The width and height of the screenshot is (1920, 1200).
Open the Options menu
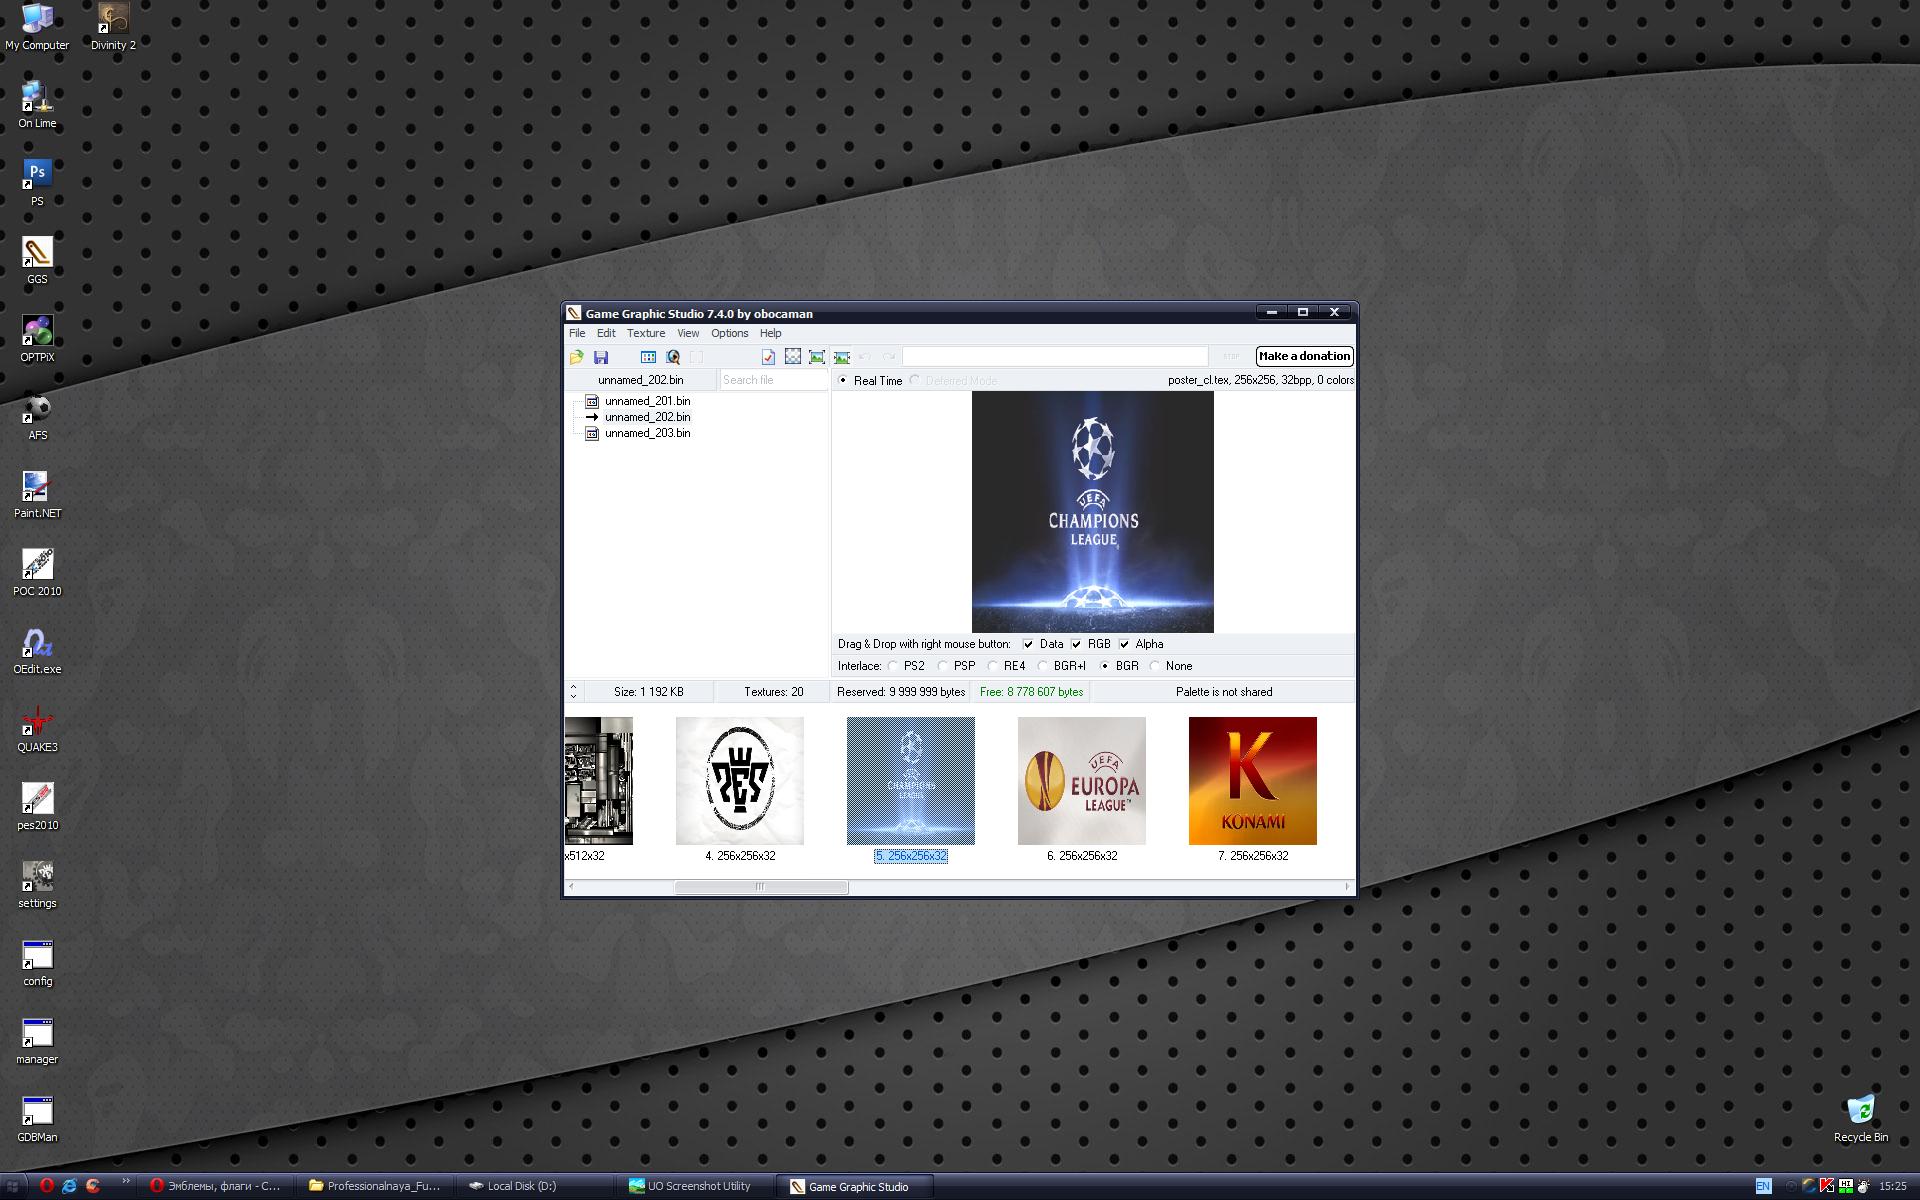[x=730, y=334]
